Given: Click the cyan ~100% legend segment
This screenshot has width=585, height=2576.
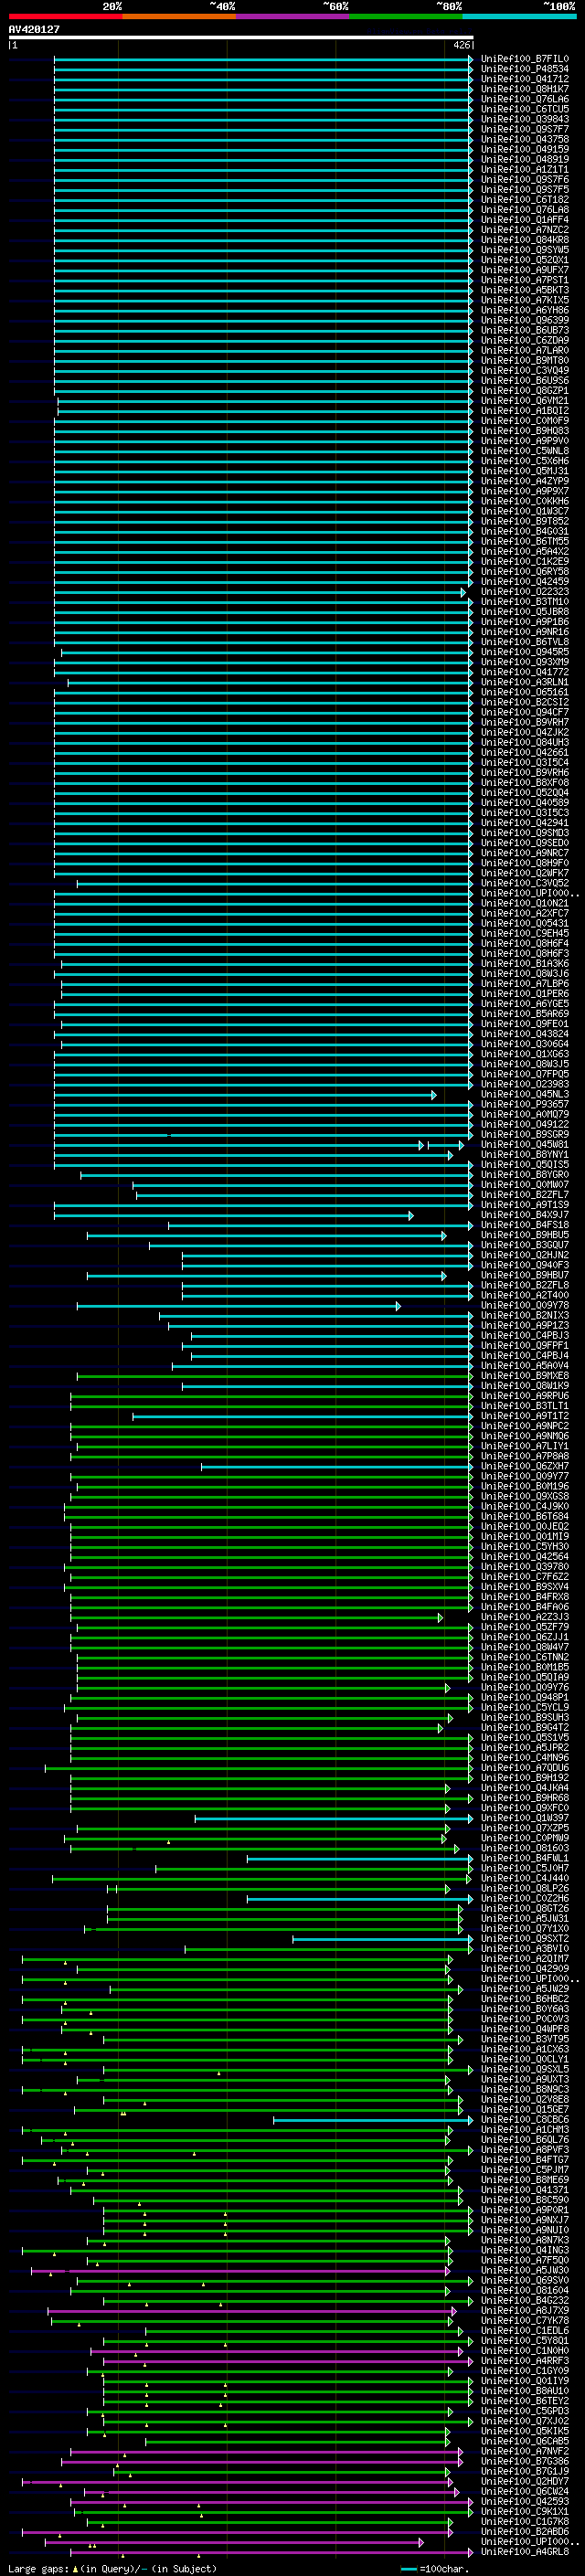Looking at the screenshot, I should [519, 16].
